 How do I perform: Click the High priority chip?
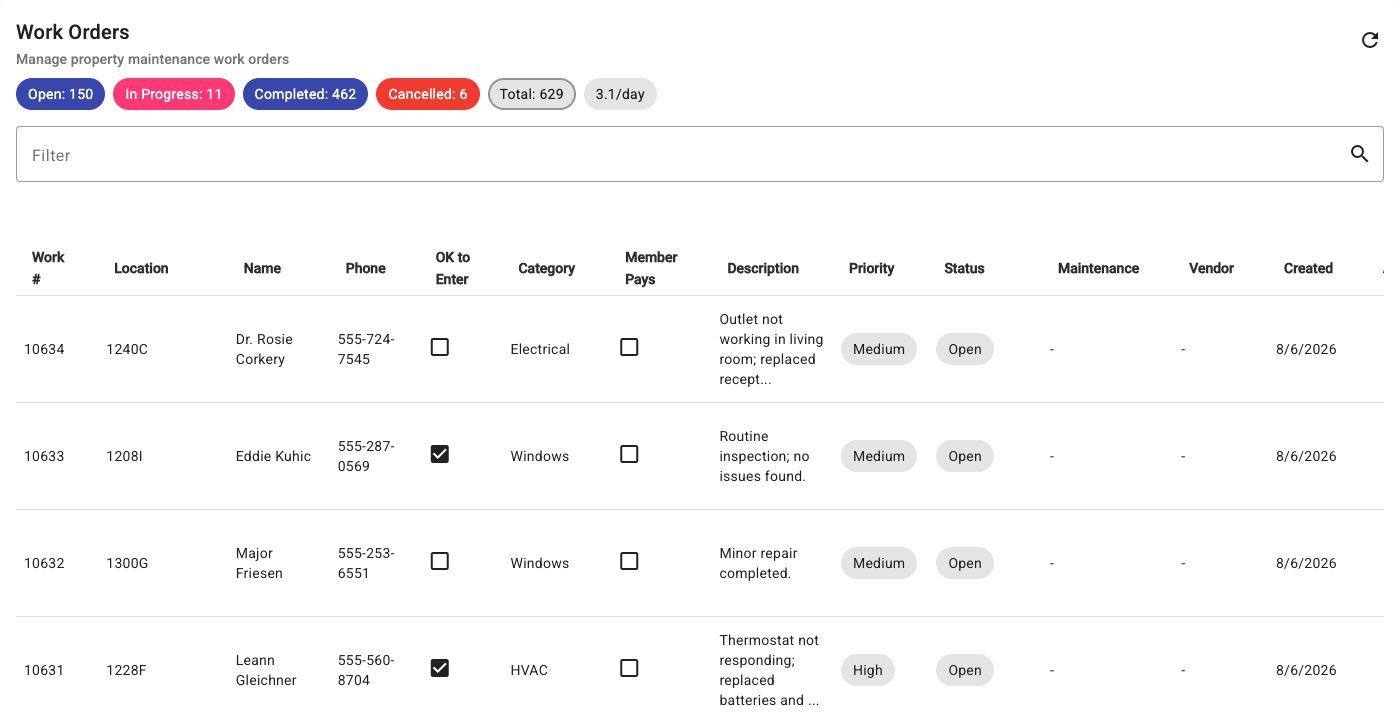(868, 670)
